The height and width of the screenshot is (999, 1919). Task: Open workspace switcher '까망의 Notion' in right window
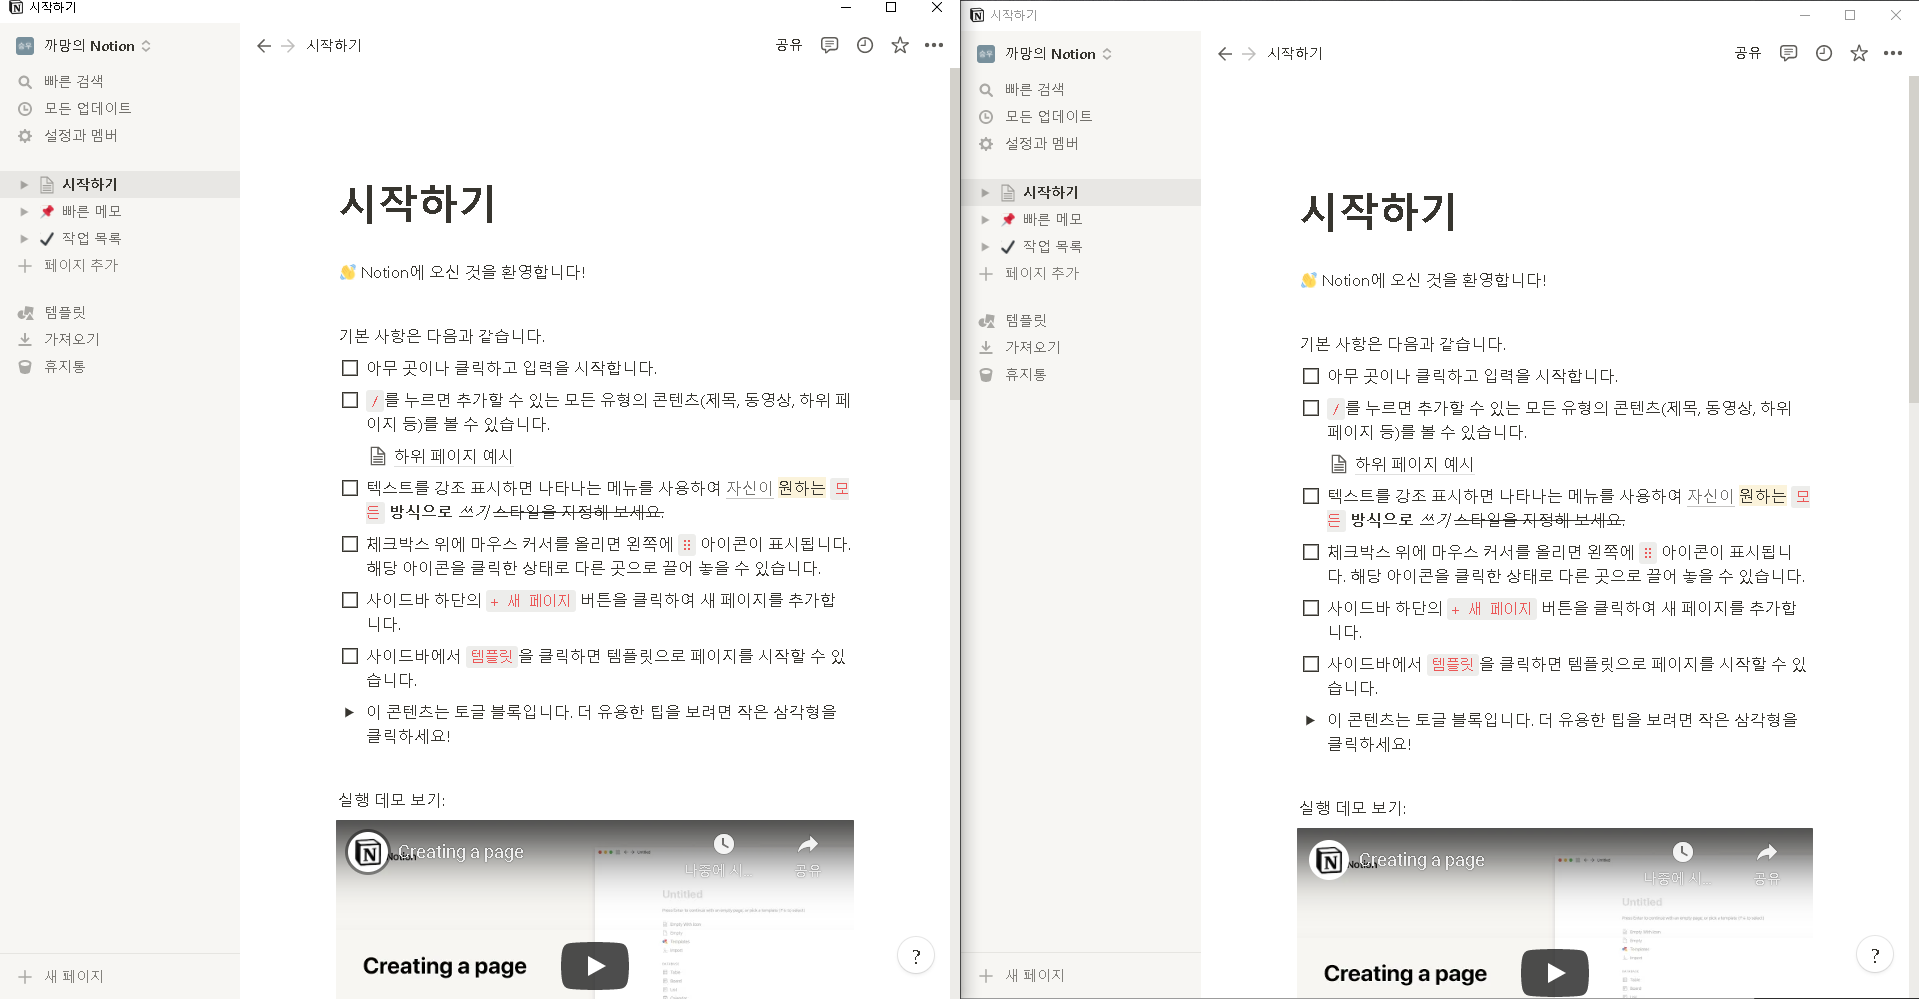(x=1045, y=54)
